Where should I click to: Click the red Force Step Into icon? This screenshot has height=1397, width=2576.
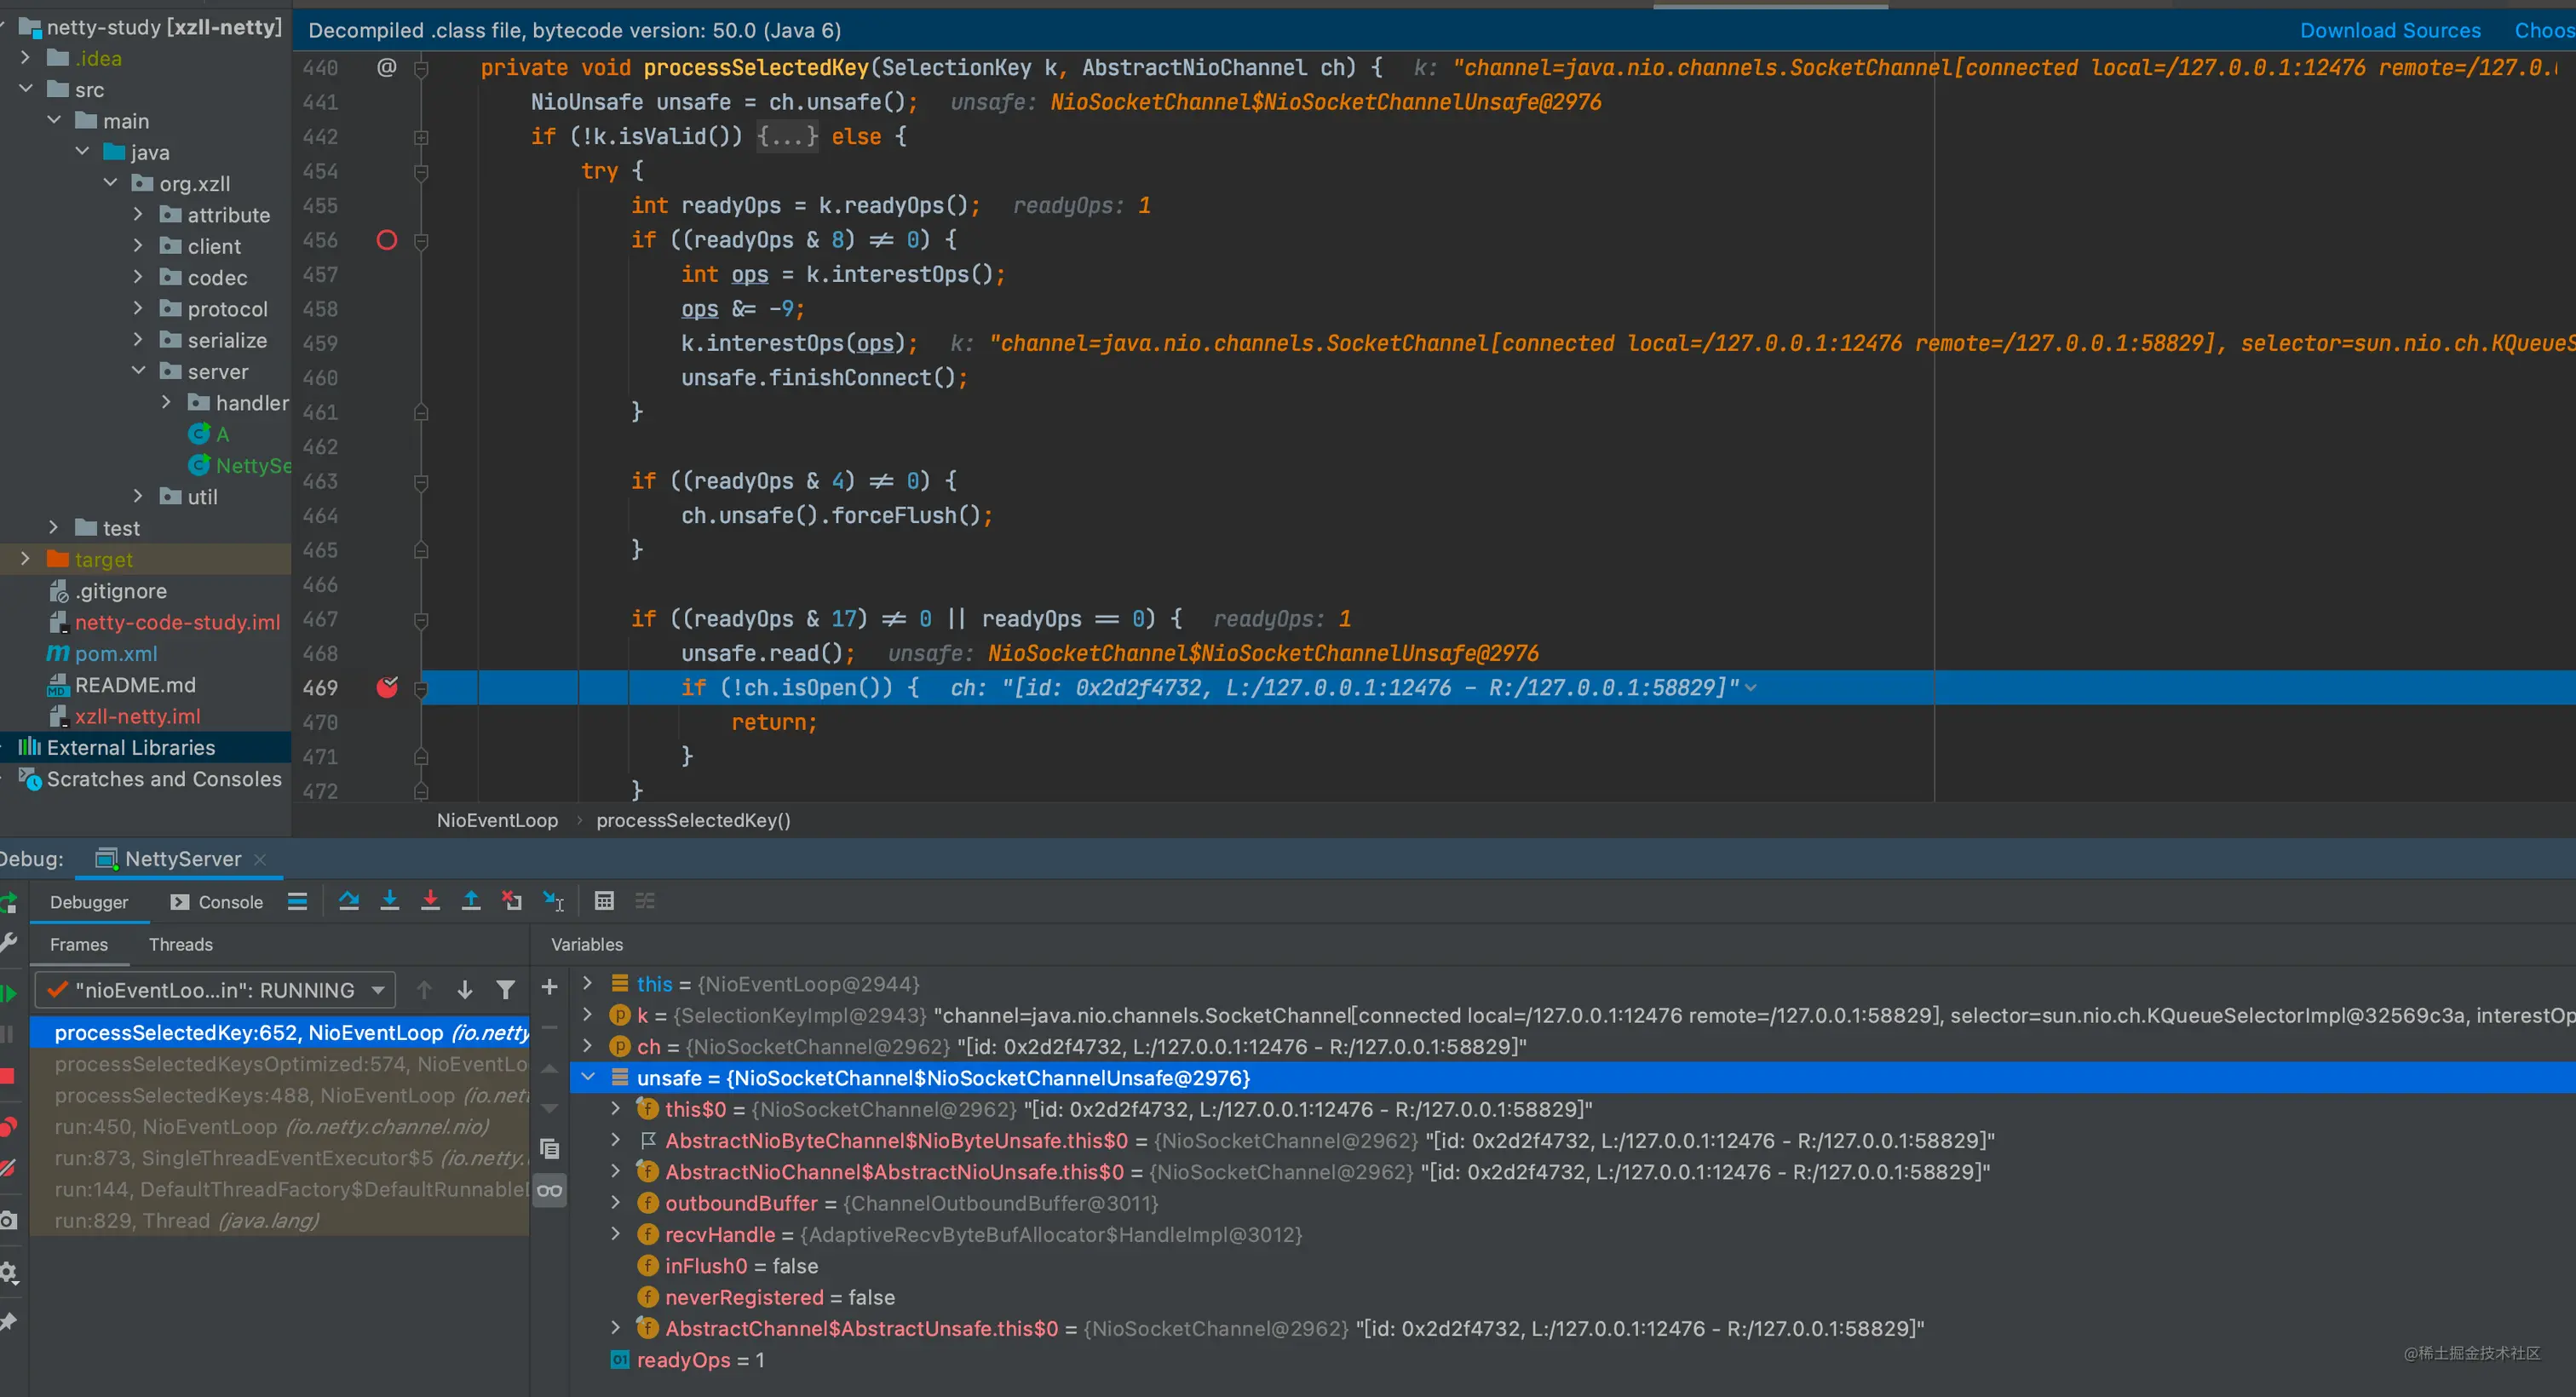(x=430, y=901)
